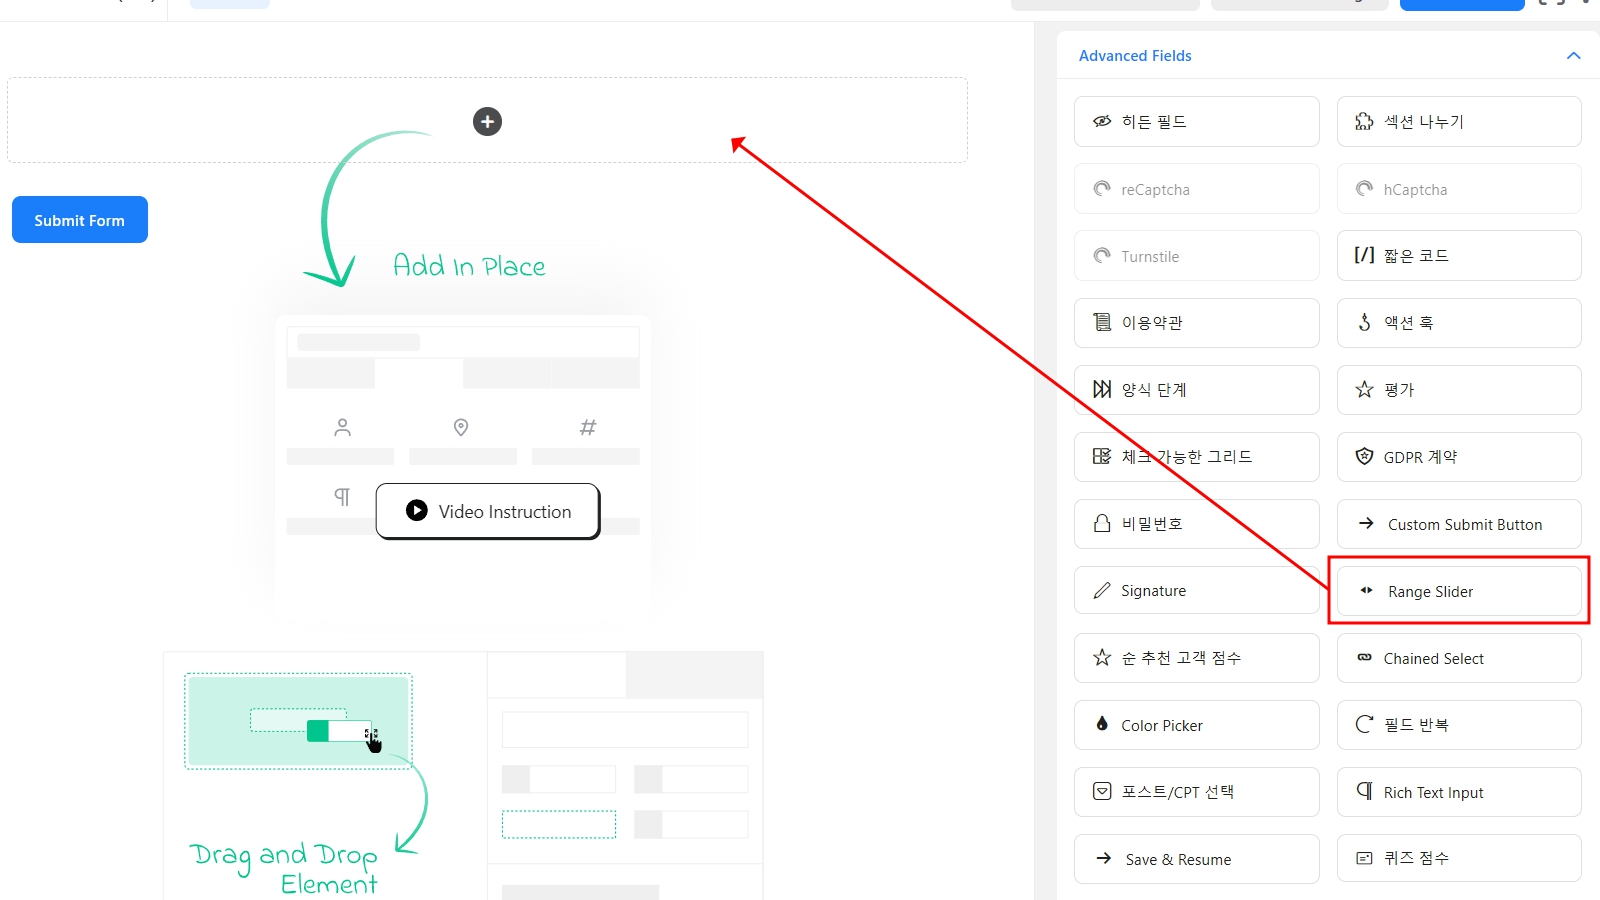
Task: Click the Submit Form button
Action: click(80, 219)
